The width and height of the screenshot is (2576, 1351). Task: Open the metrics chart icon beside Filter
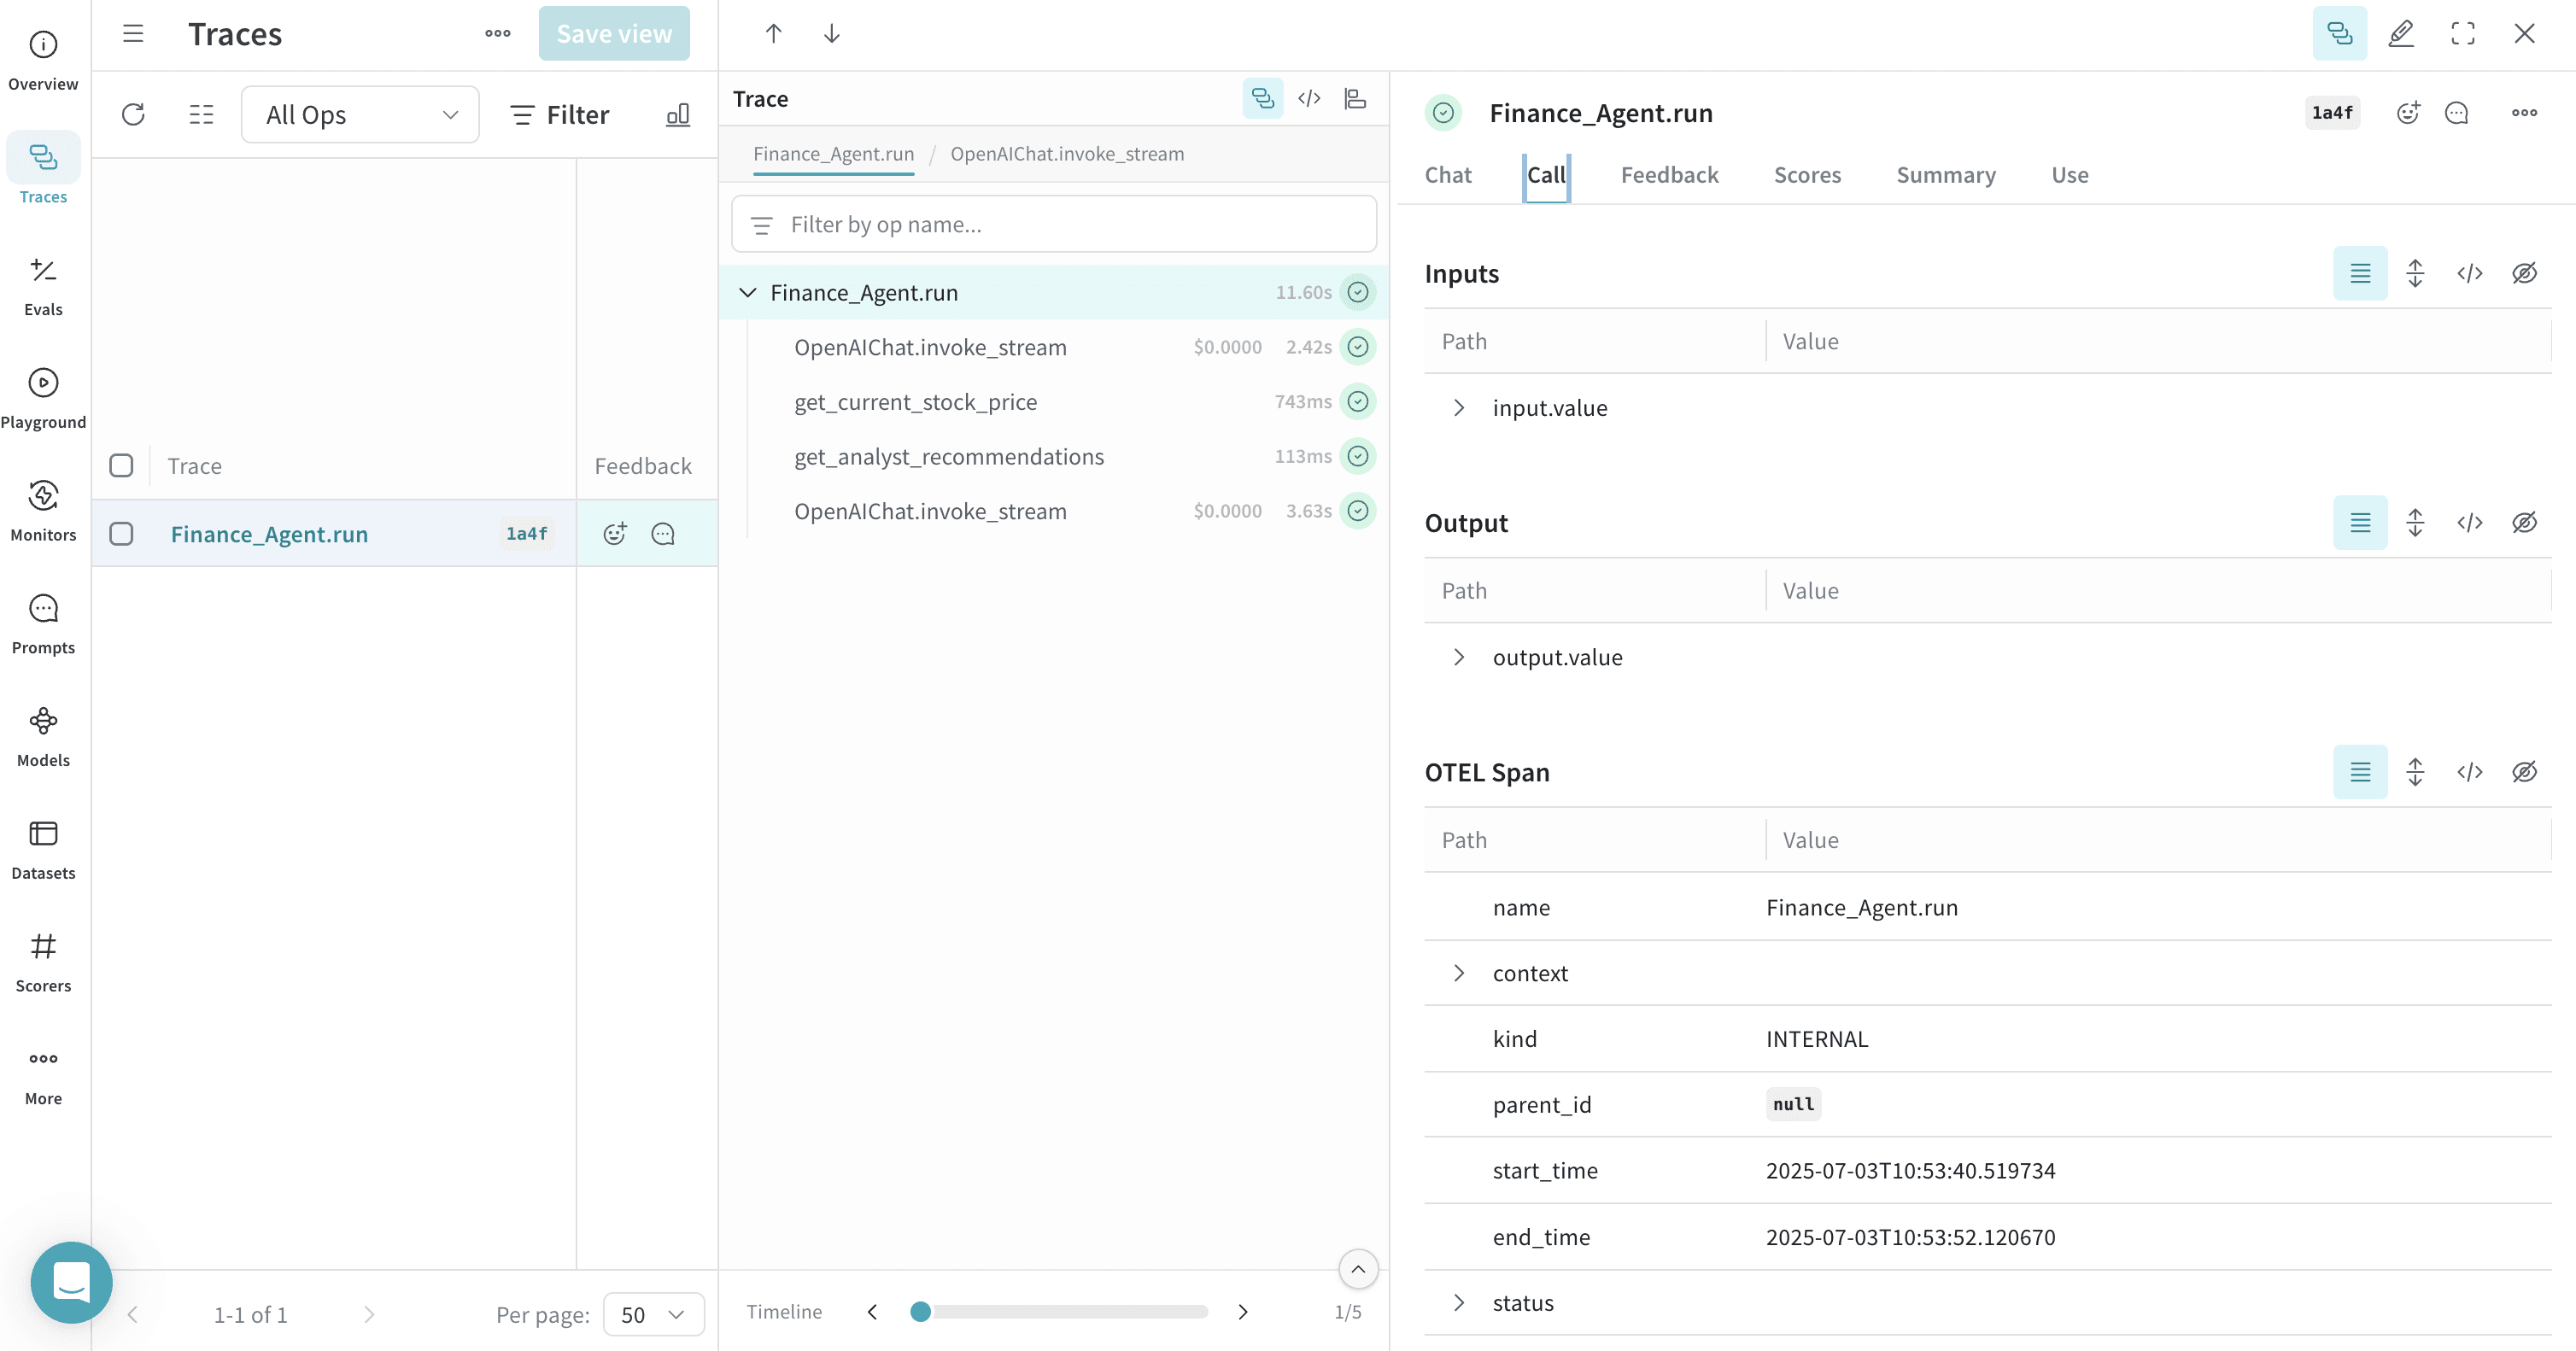click(678, 114)
